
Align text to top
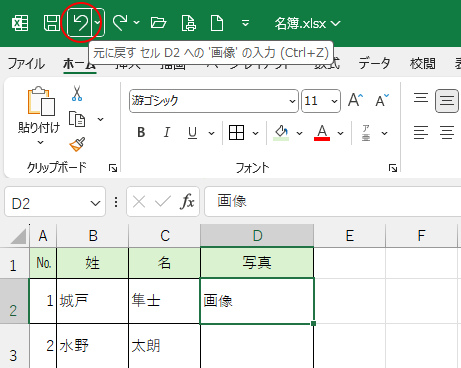point(421,99)
